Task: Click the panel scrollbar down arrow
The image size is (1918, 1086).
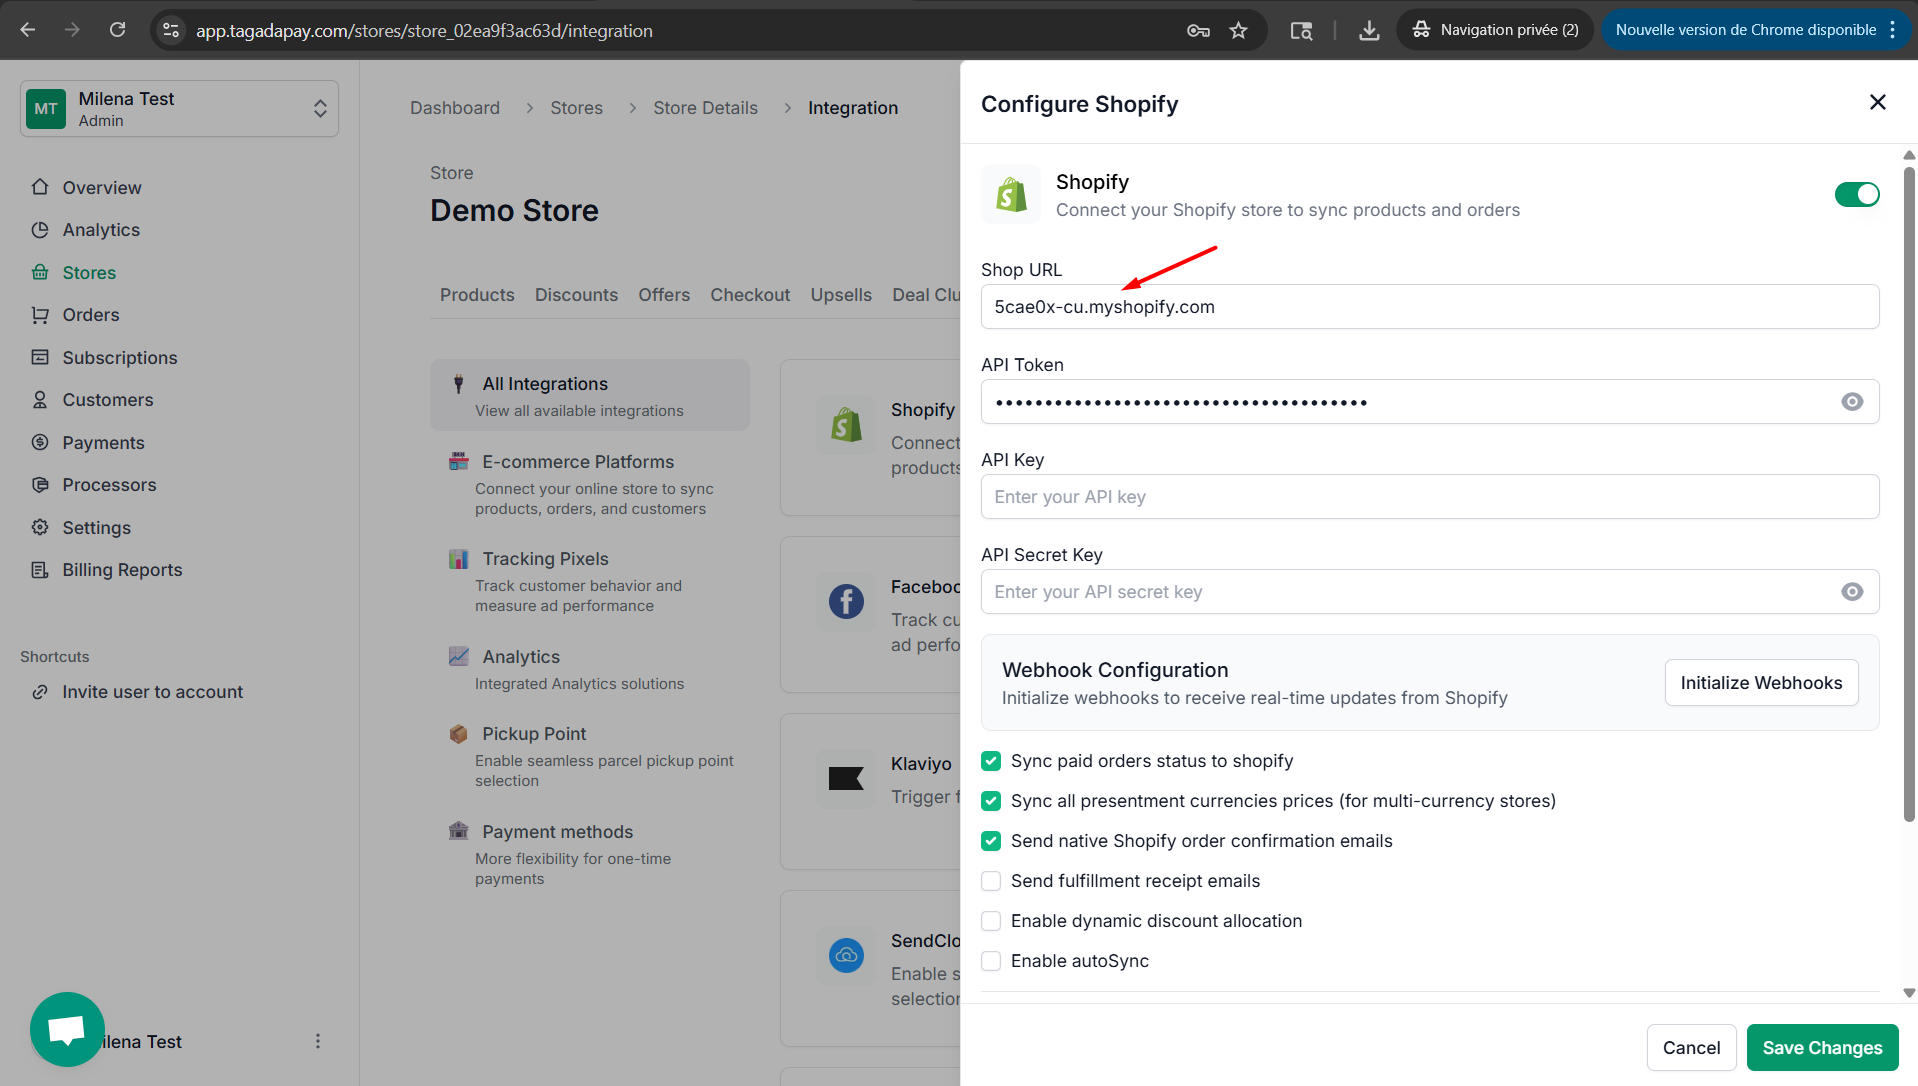Action: click(1909, 993)
